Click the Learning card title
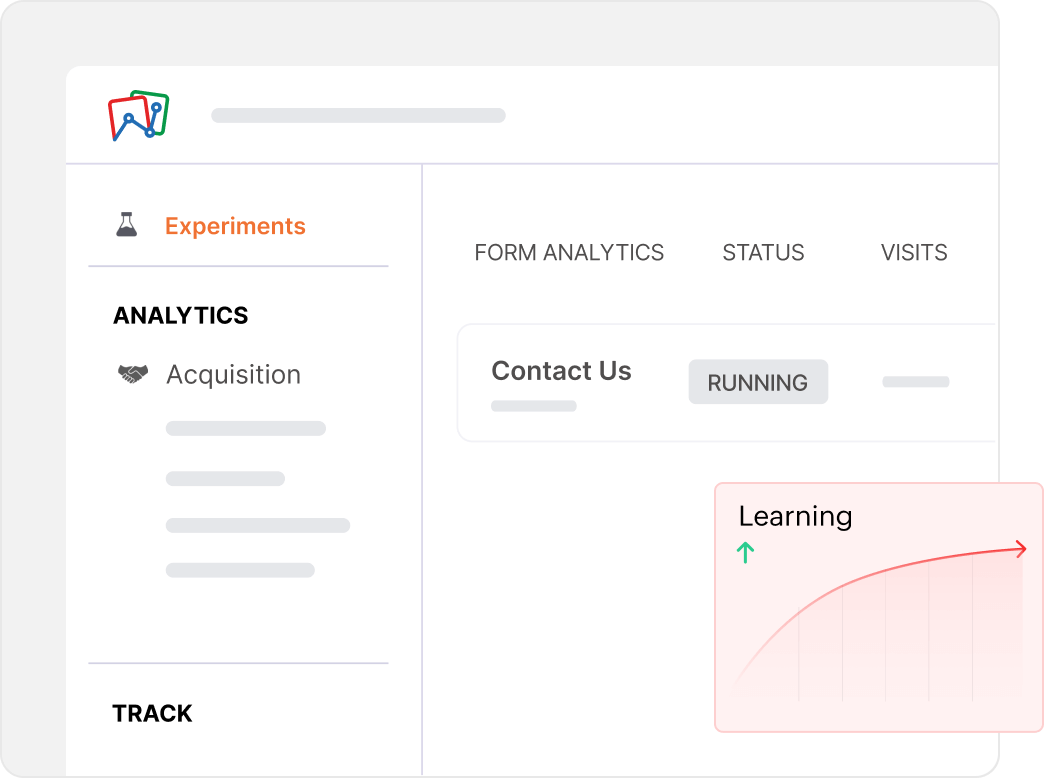 [795, 516]
